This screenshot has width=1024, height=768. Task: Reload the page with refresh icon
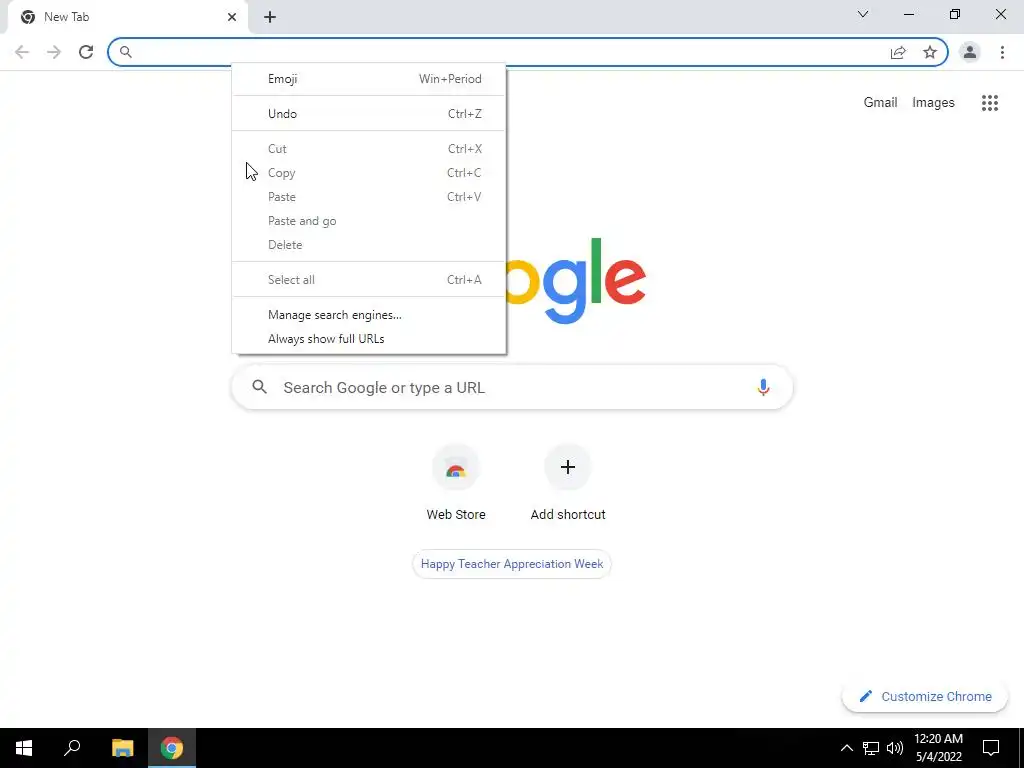[x=86, y=52]
